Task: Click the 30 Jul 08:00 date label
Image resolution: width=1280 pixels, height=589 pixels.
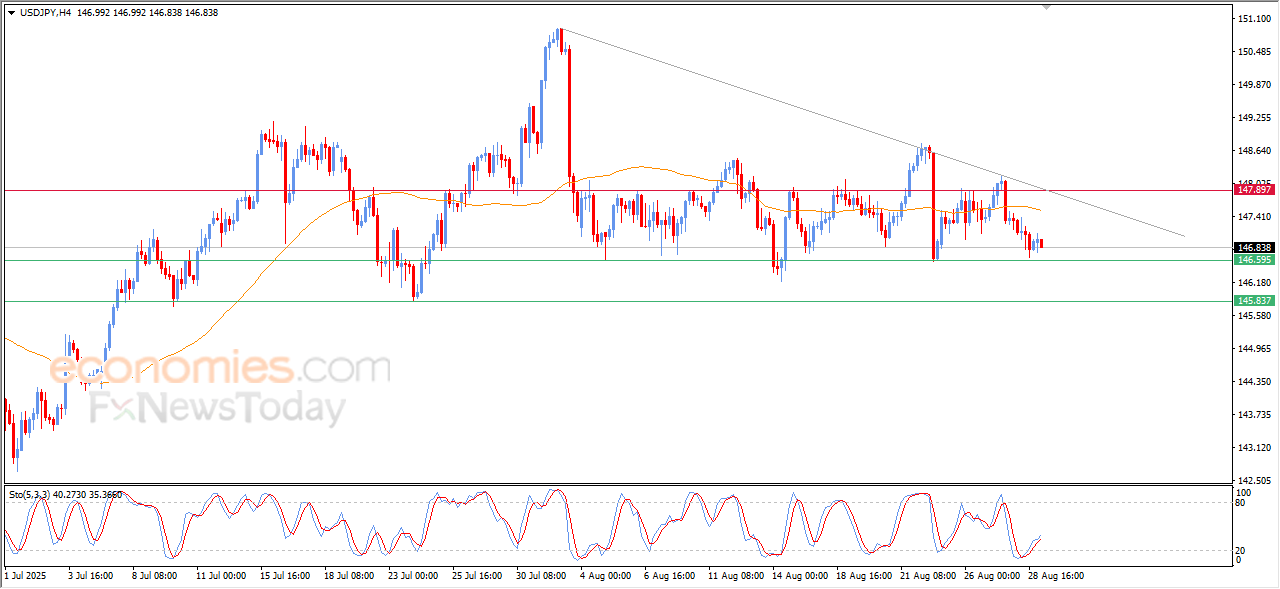Action: click(541, 576)
